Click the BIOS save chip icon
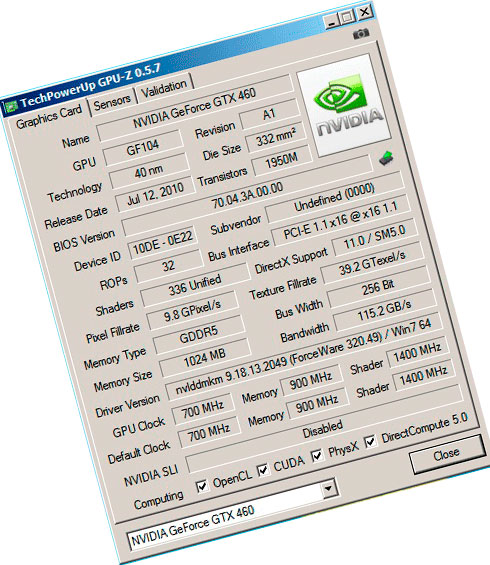 click(x=386, y=157)
